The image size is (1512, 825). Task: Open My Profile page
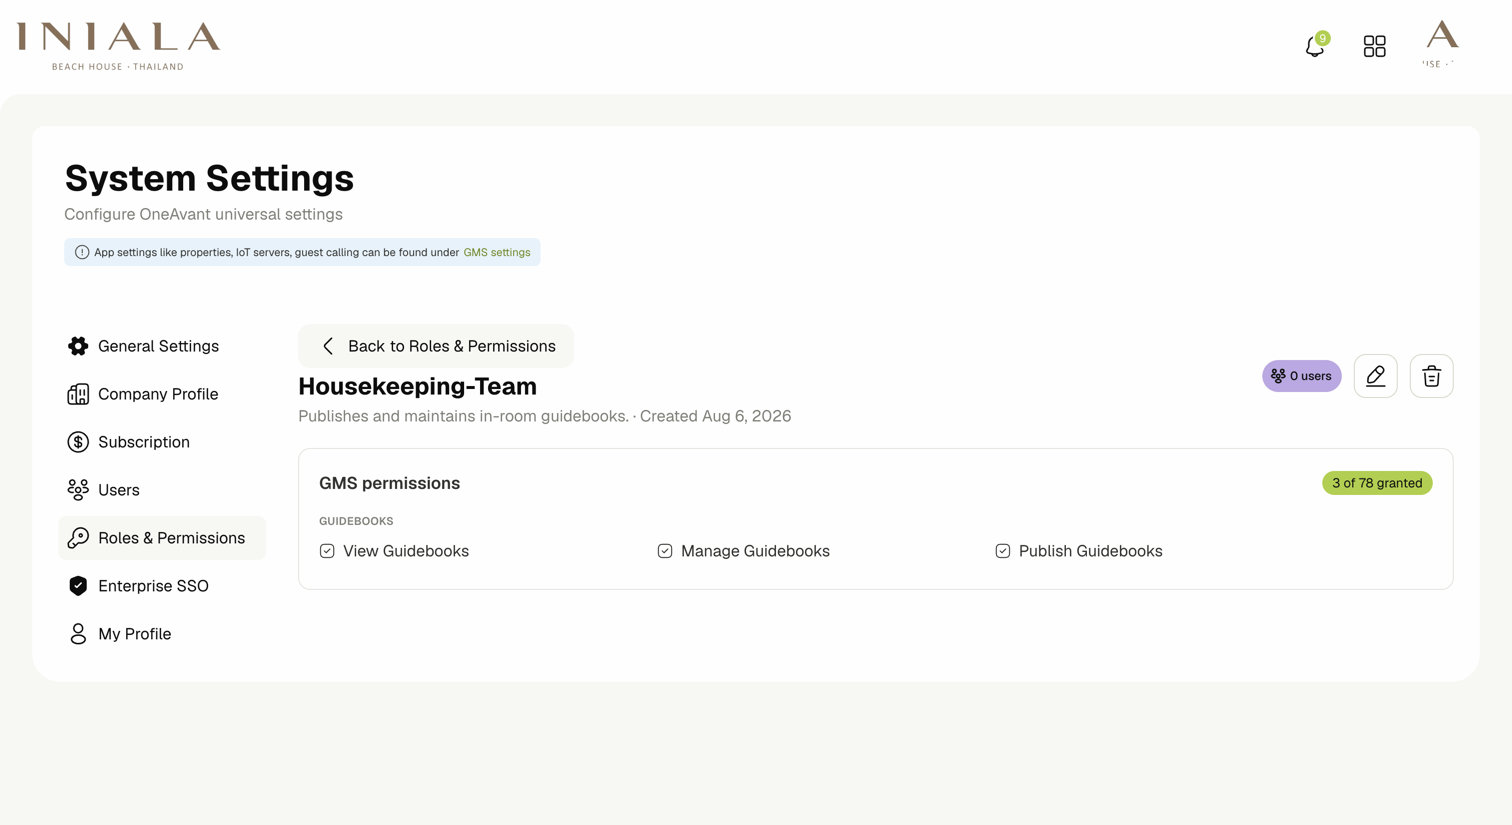(162, 634)
